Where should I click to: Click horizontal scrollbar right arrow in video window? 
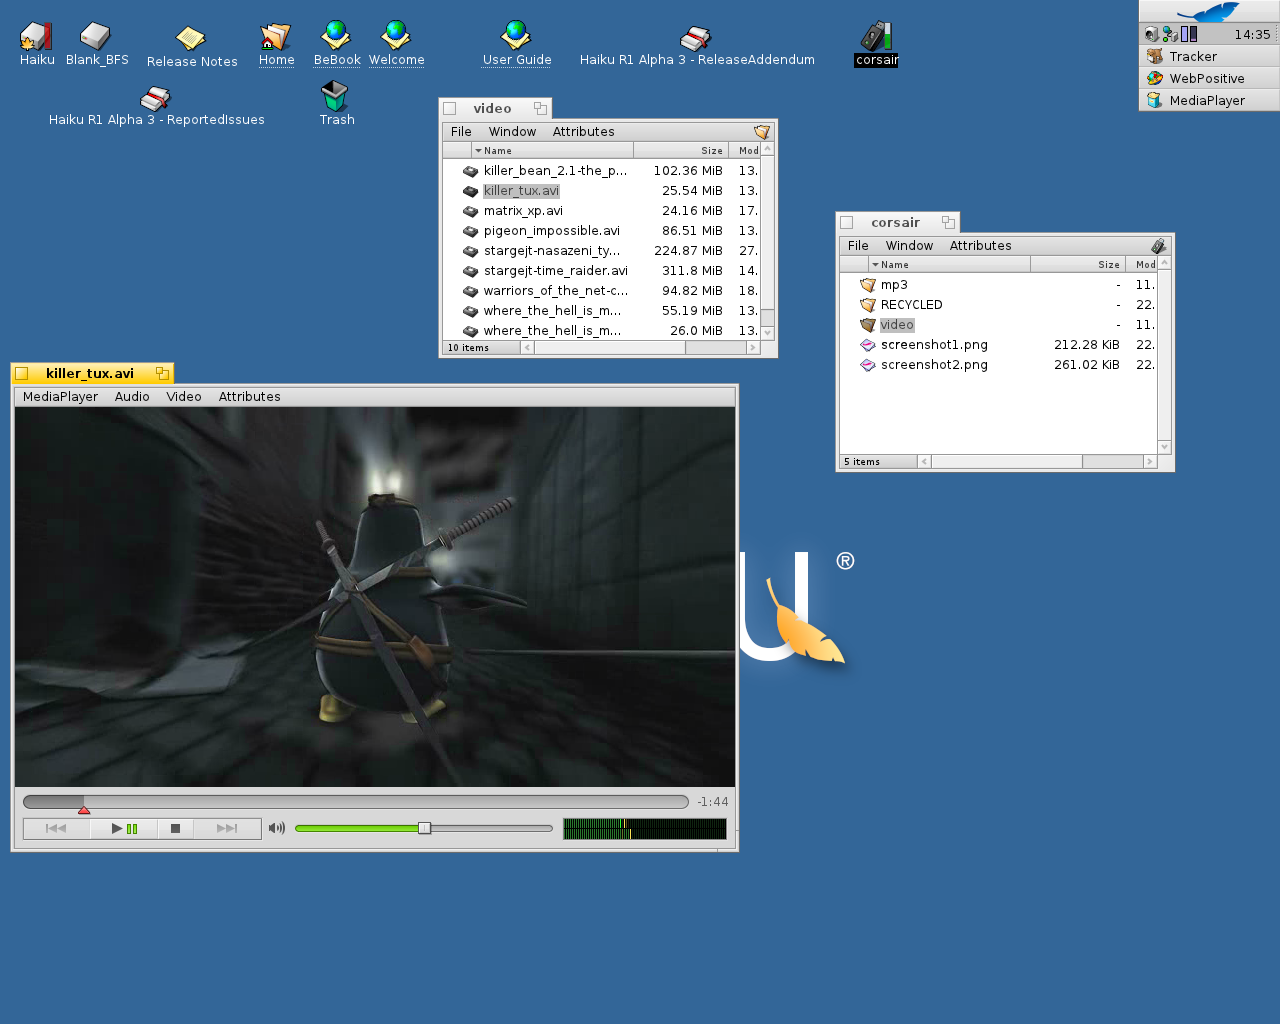tap(753, 348)
